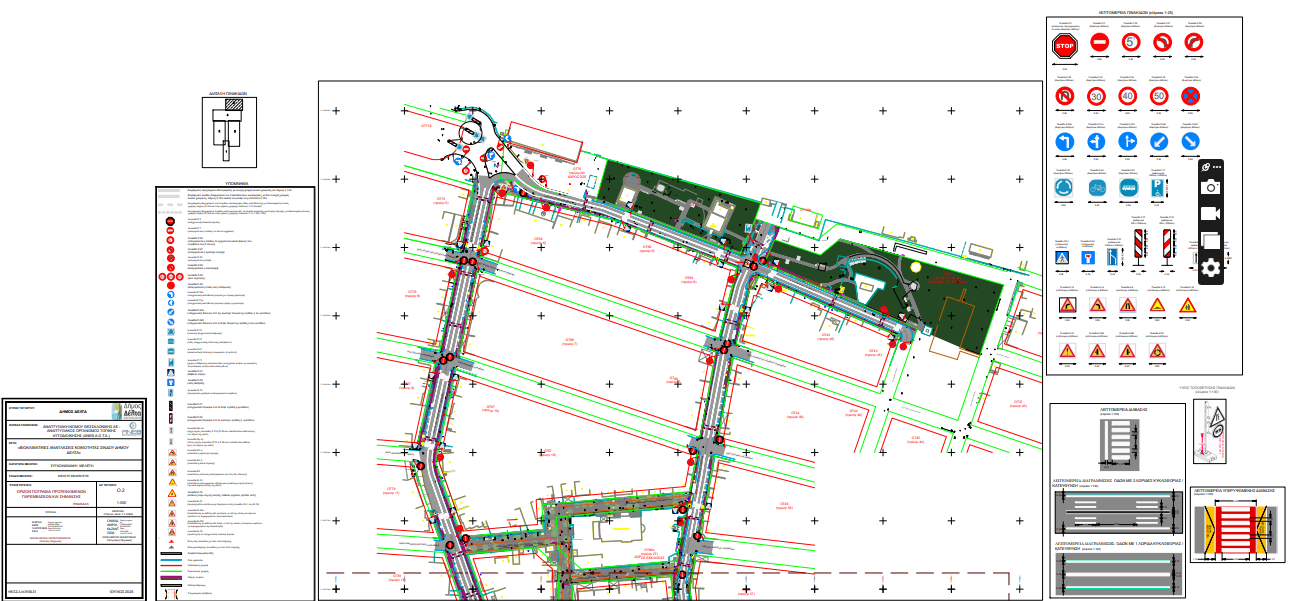Click the camera screenshot capture icon
Screen dimensions: 1290x601
click(x=1211, y=187)
